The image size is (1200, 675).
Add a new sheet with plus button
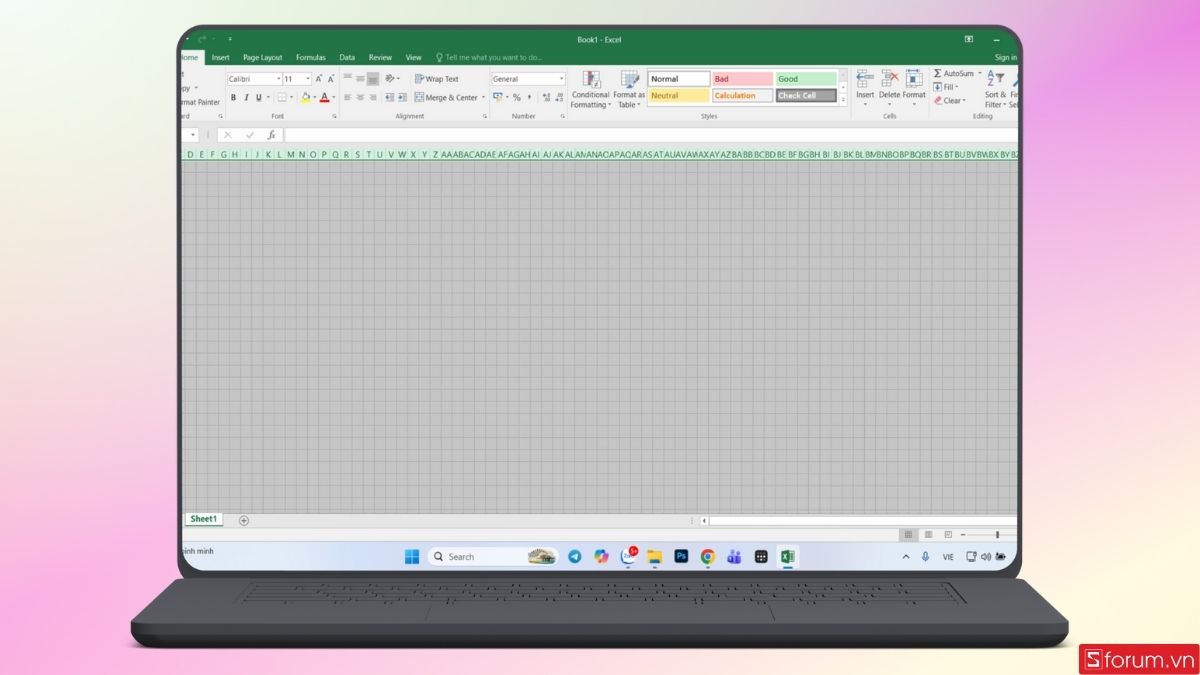244,520
